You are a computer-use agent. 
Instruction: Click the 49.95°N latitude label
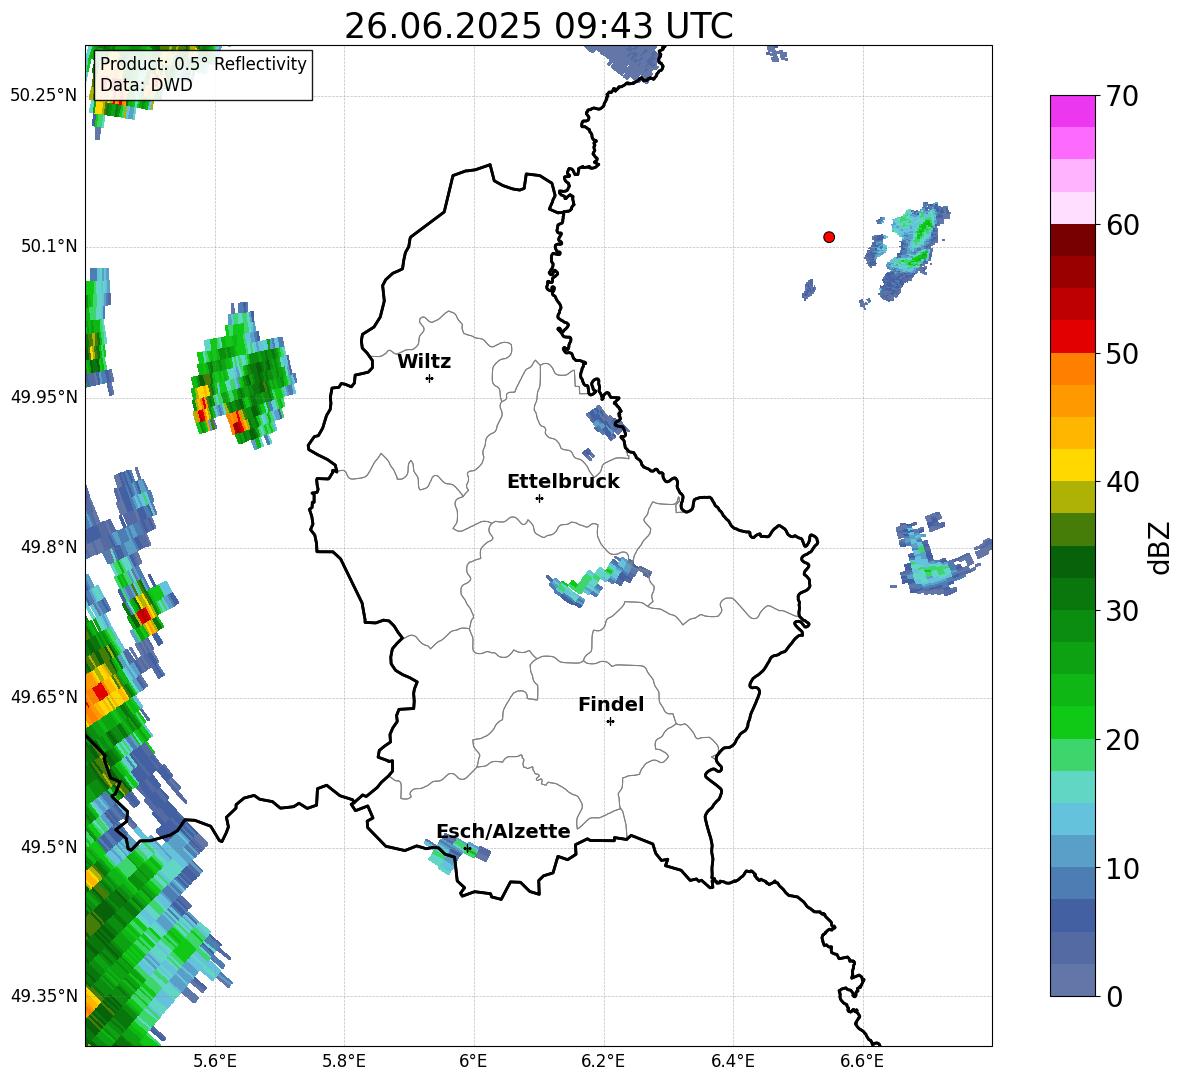(x=44, y=396)
